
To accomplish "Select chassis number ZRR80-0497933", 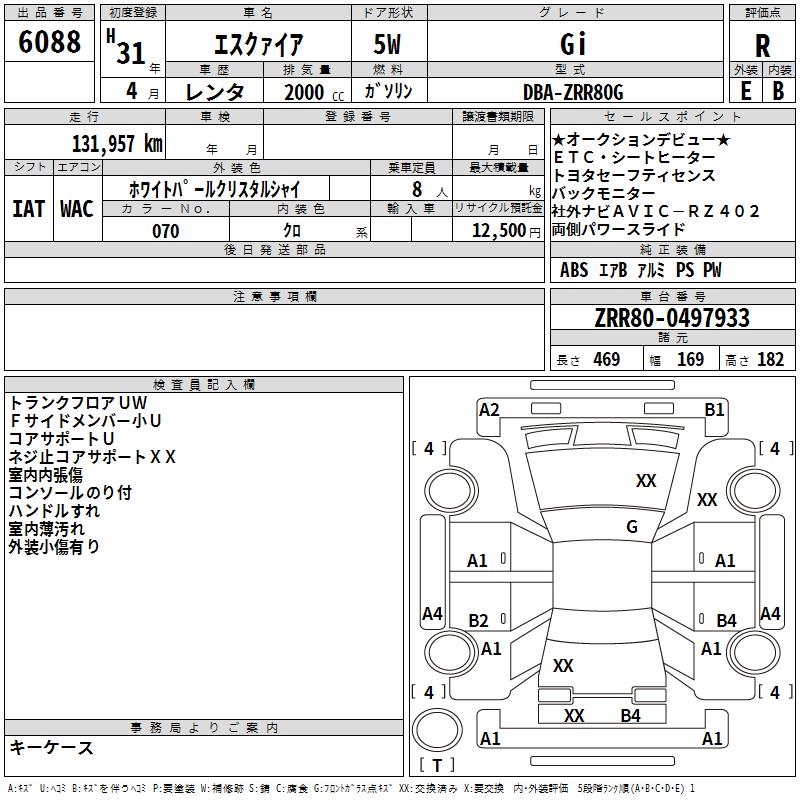I will point(672,318).
